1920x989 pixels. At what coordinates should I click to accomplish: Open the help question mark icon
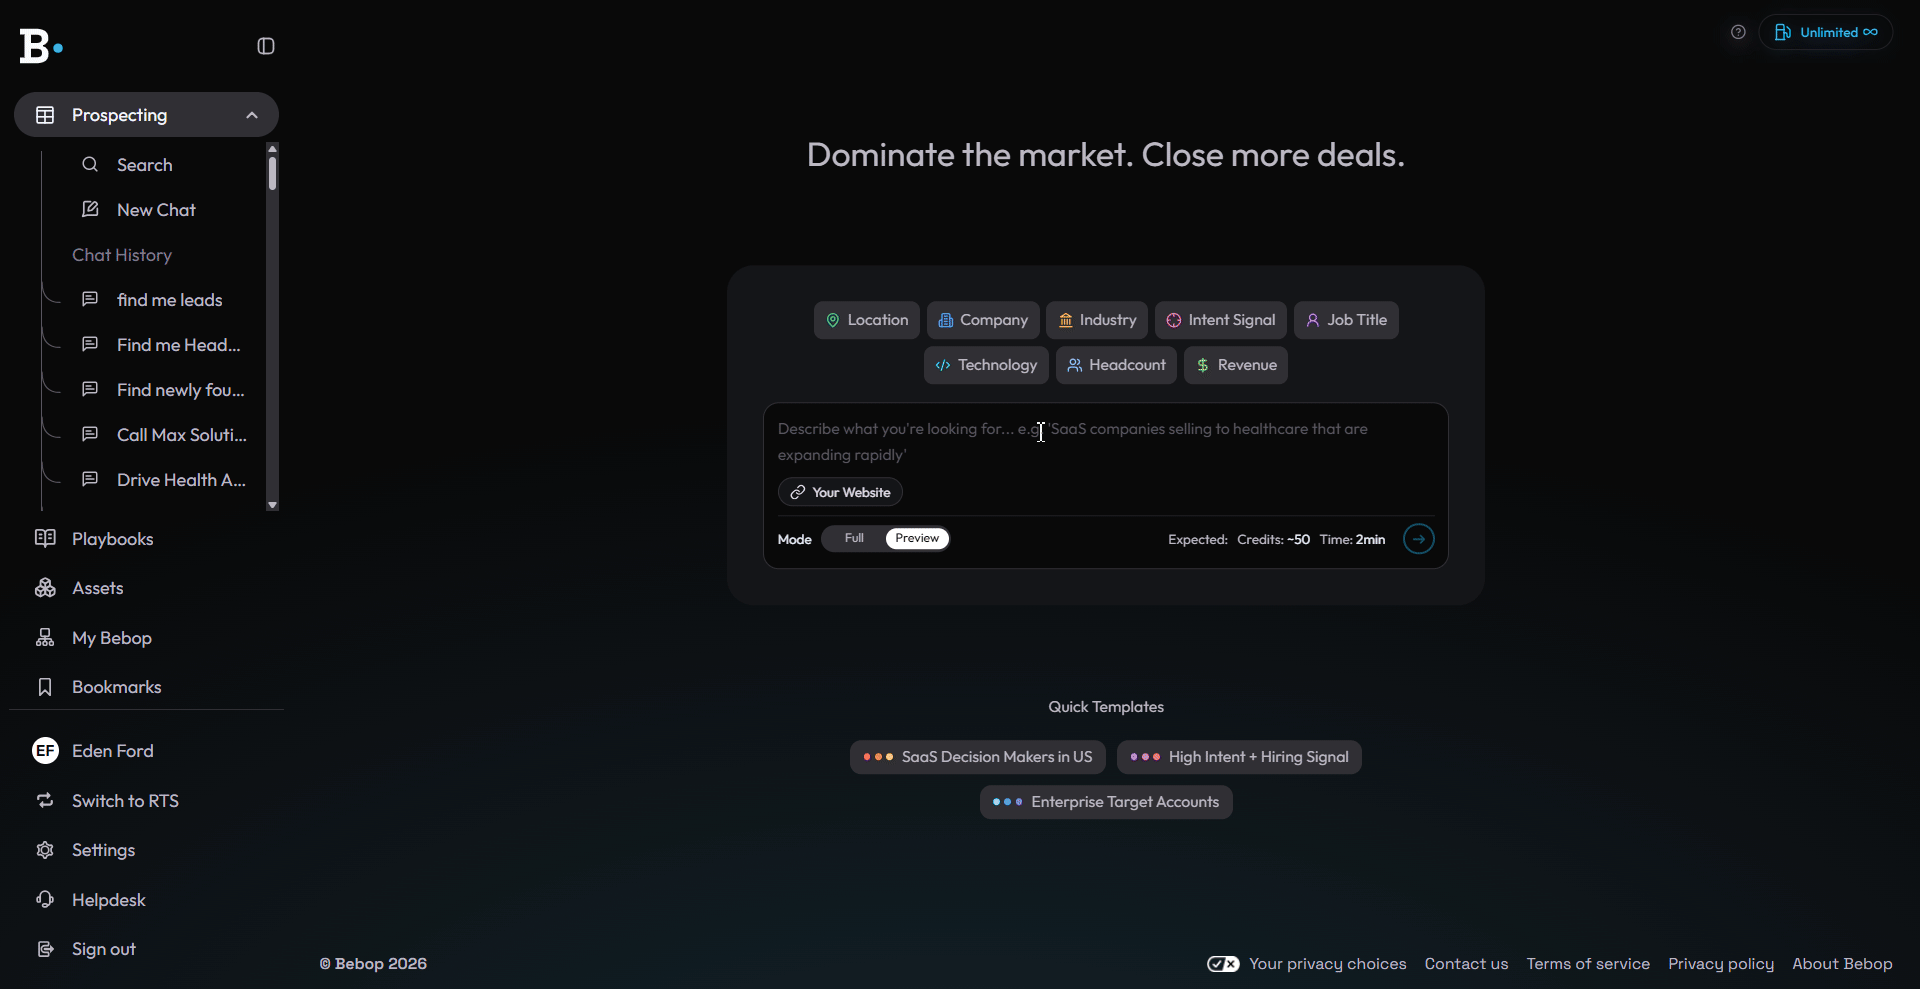[x=1738, y=32]
